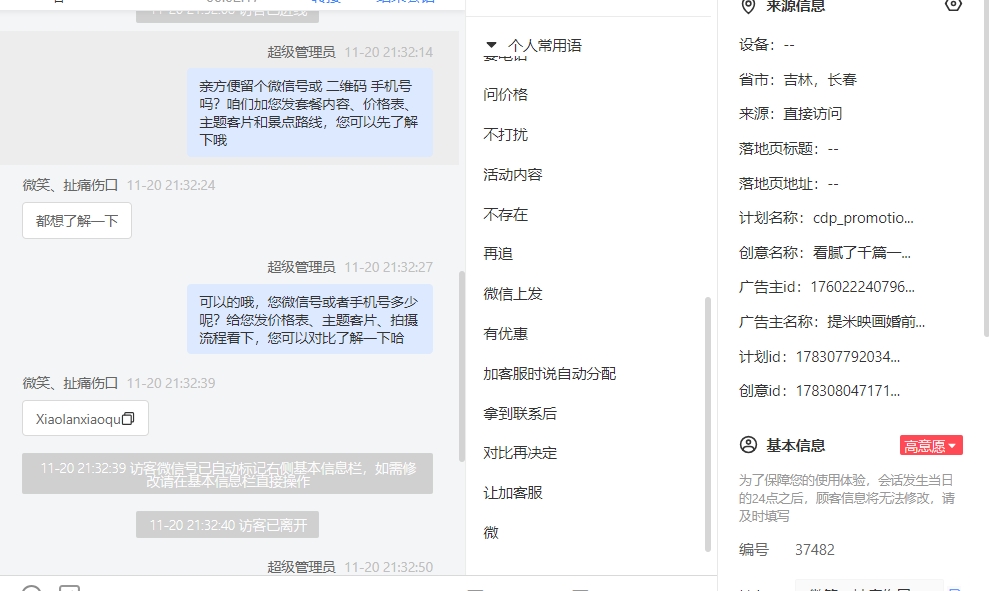This screenshot has height=591, width=989.
Task: Select the quick phrase 问价格
Action: pos(505,95)
